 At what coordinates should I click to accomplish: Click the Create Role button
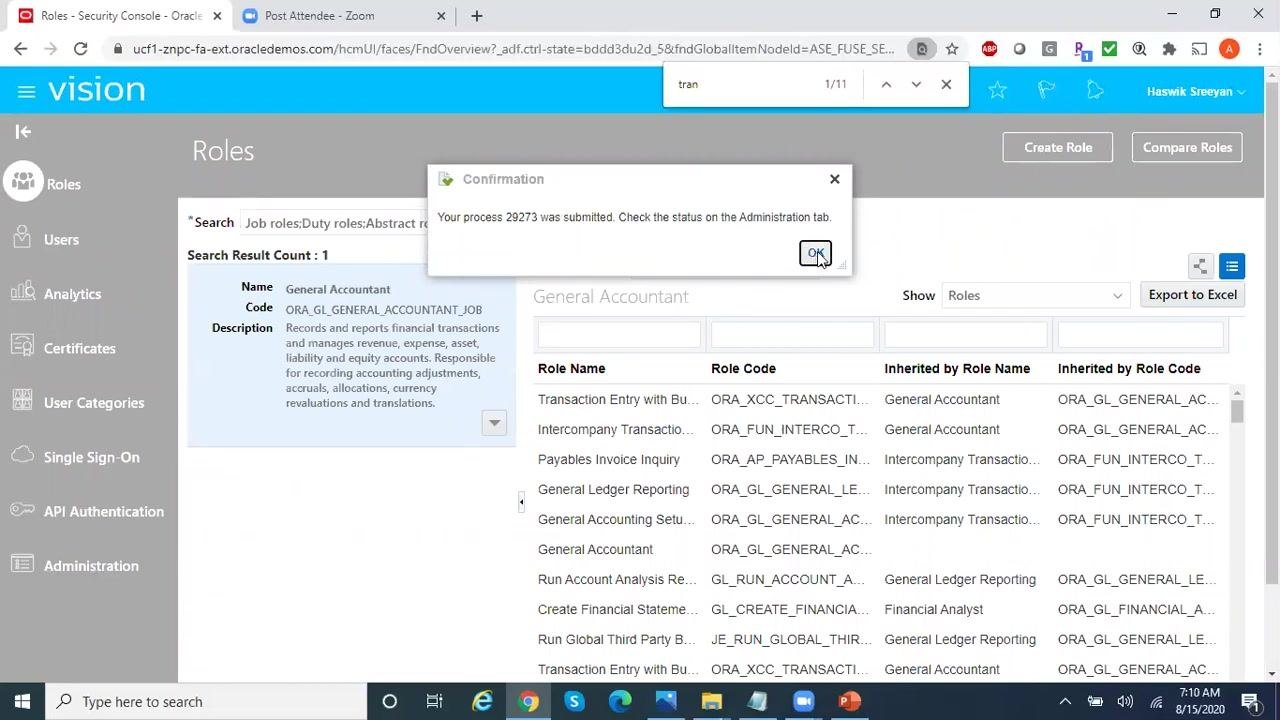tap(1058, 147)
